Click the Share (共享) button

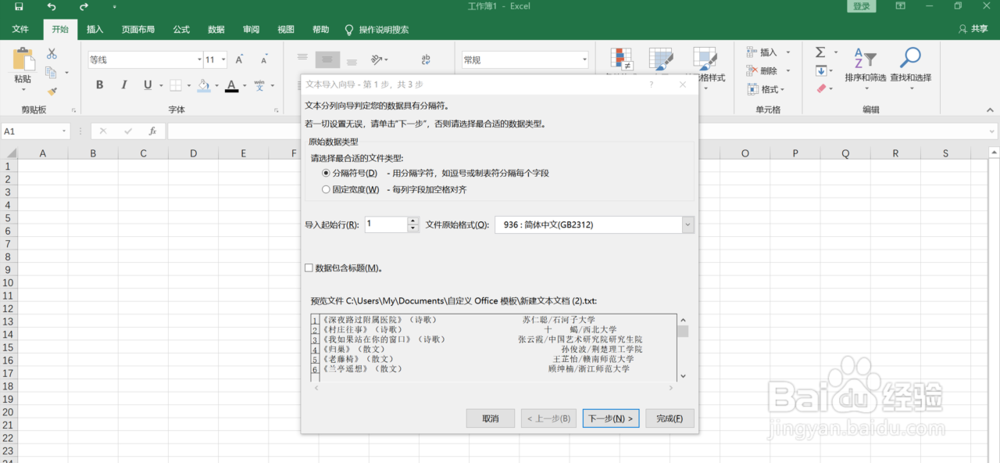pyautogui.click(x=974, y=29)
